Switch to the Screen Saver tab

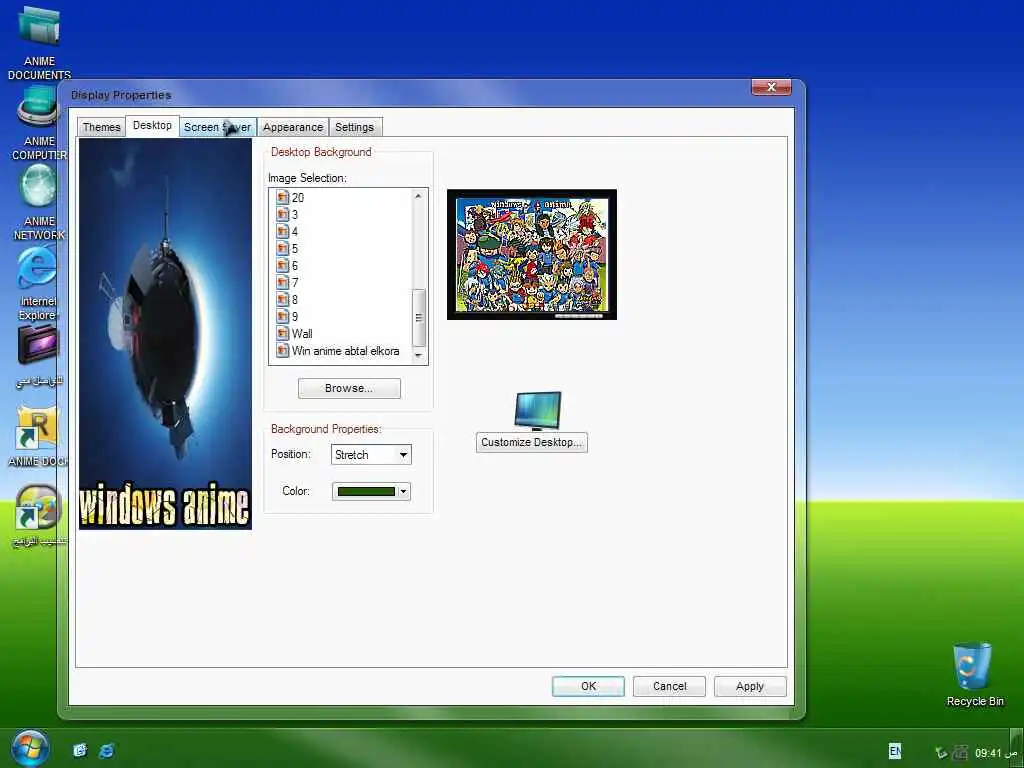click(x=217, y=127)
